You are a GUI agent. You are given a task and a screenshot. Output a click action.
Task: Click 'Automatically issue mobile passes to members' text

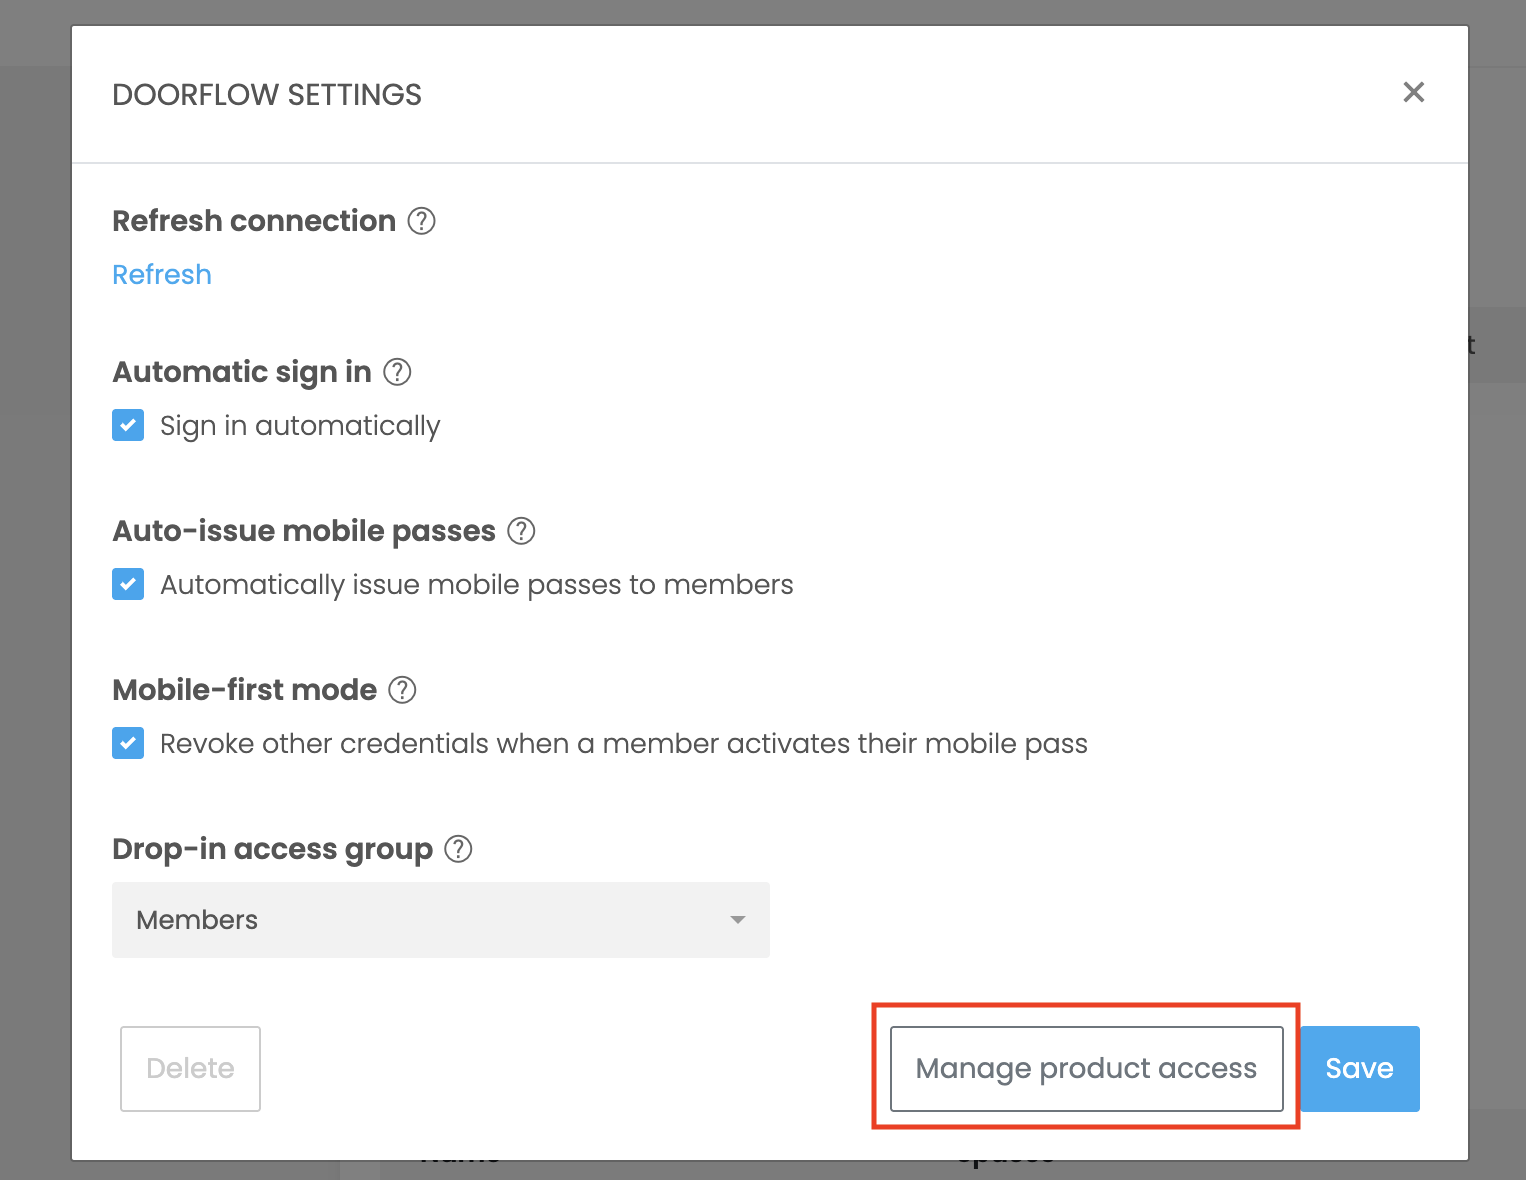pyautogui.click(x=476, y=585)
